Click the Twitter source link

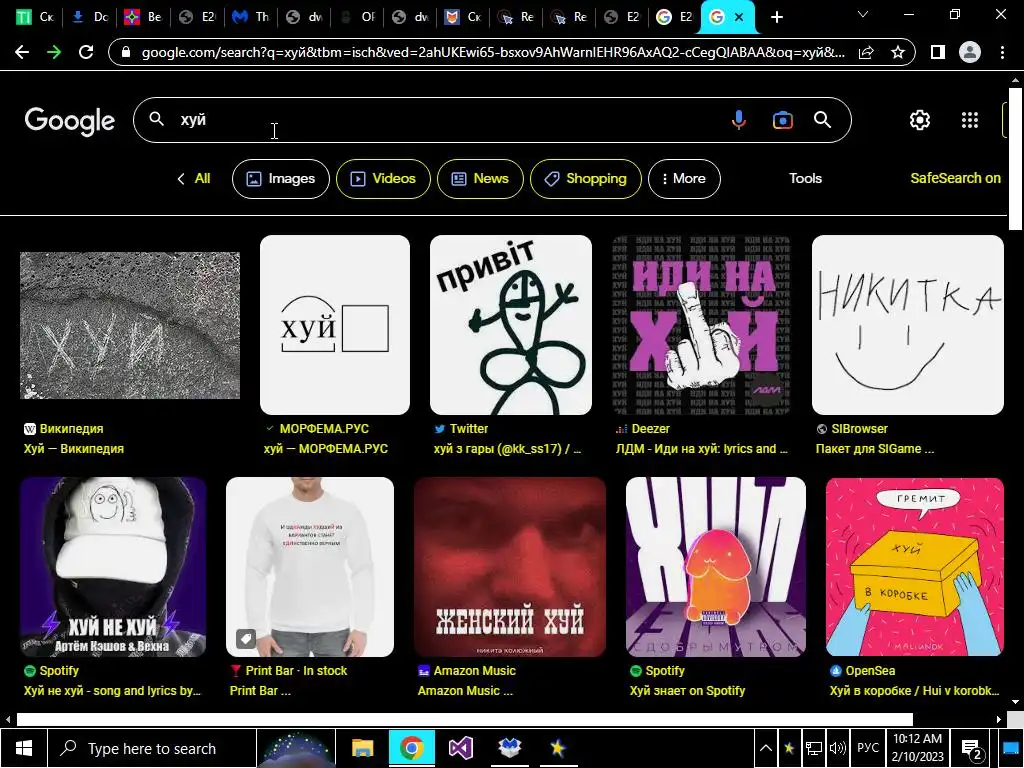[468, 429]
